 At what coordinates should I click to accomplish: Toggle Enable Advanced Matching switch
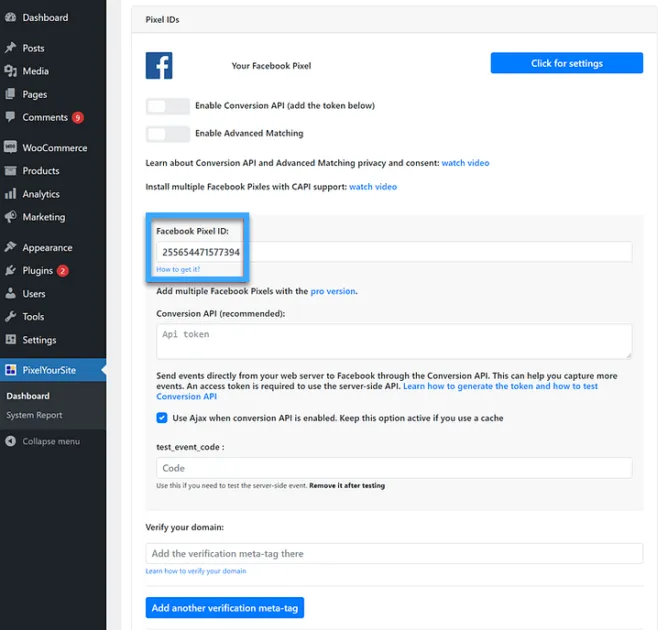(x=167, y=134)
